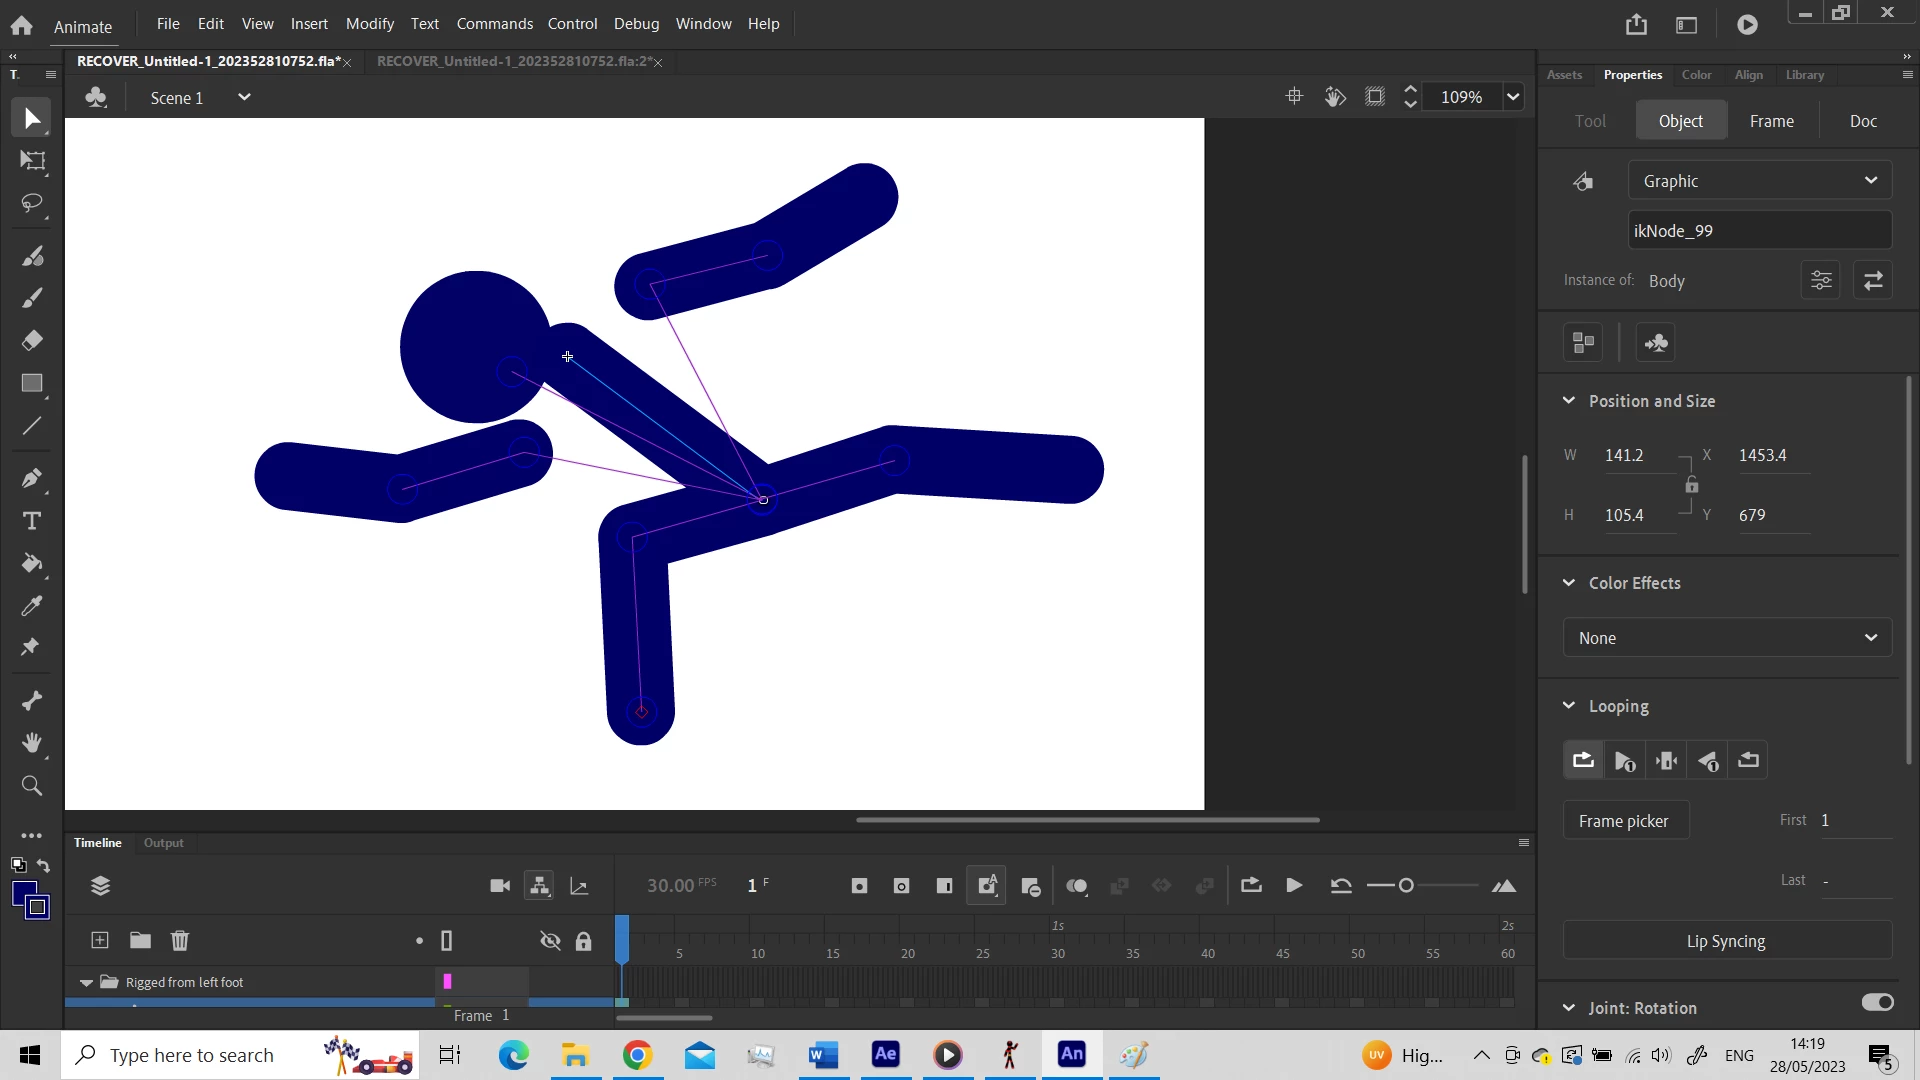The height and width of the screenshot is (1080, 1920).
Task: Select the Eyedropper tool
Action: 33,606
